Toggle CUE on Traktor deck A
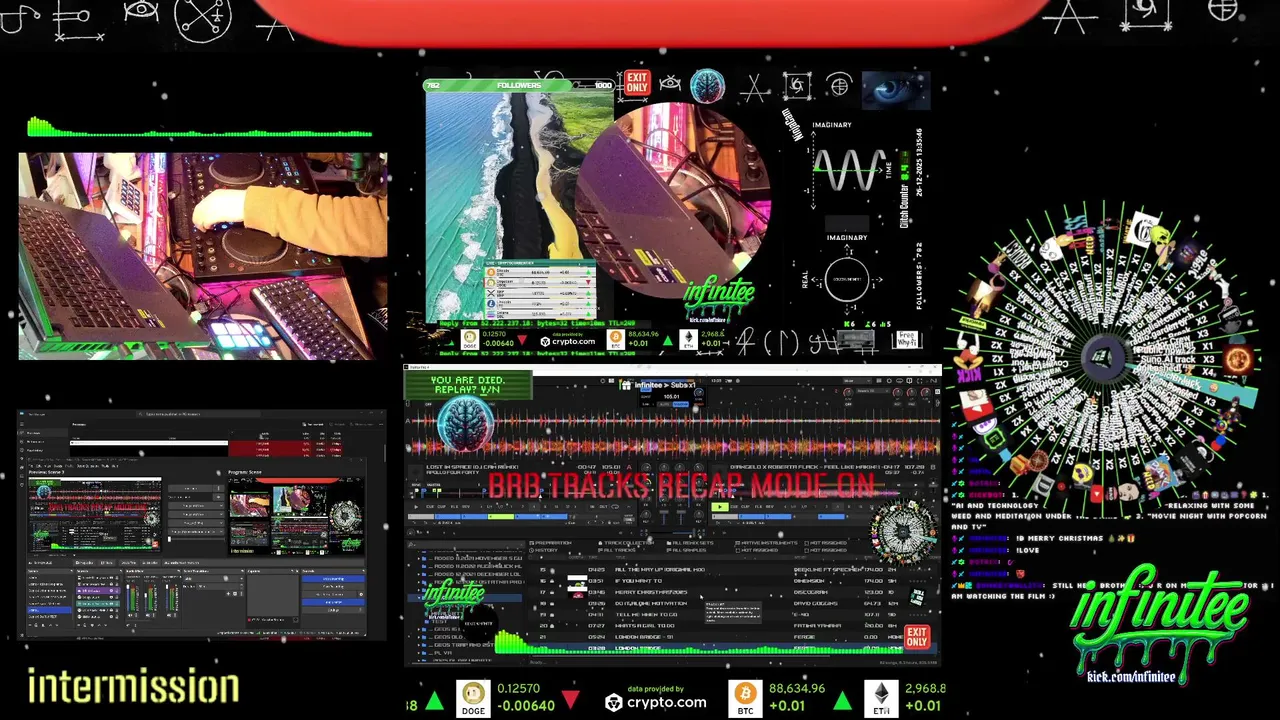The width and height of the screenshot is (1280, 720). coord(430,507)
